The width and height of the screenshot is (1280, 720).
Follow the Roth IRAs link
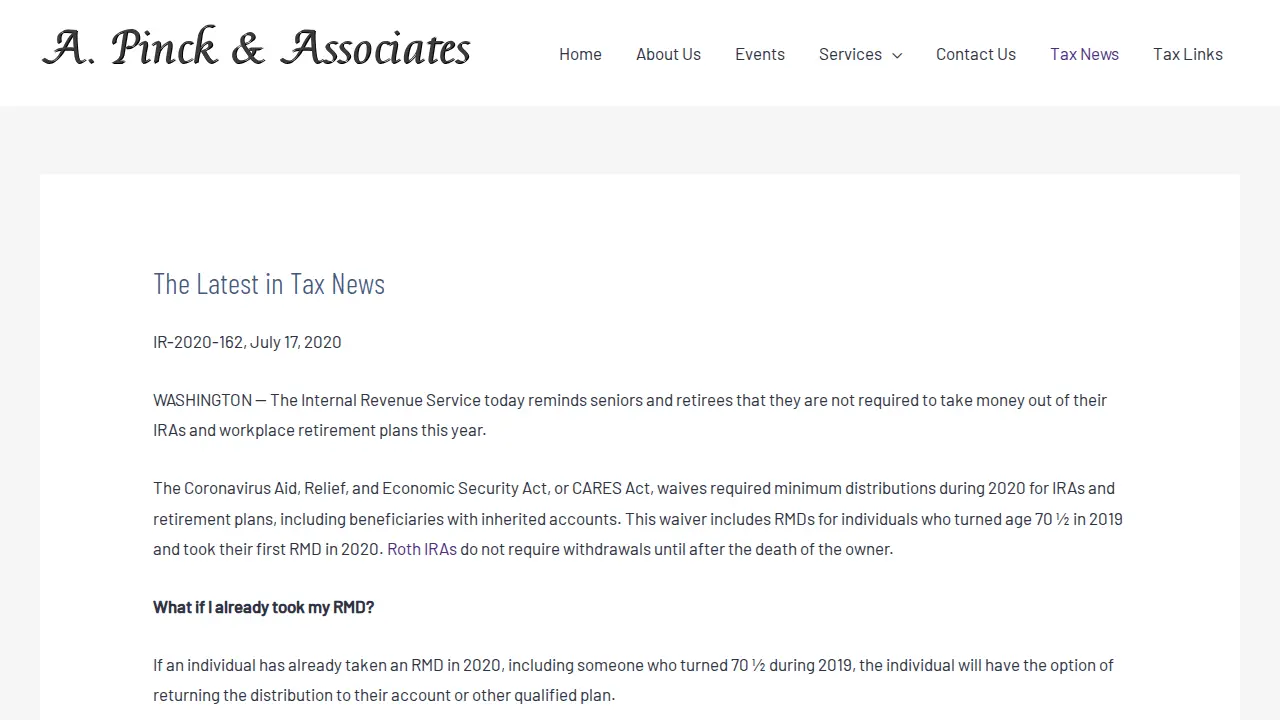(x=422, y=549)
